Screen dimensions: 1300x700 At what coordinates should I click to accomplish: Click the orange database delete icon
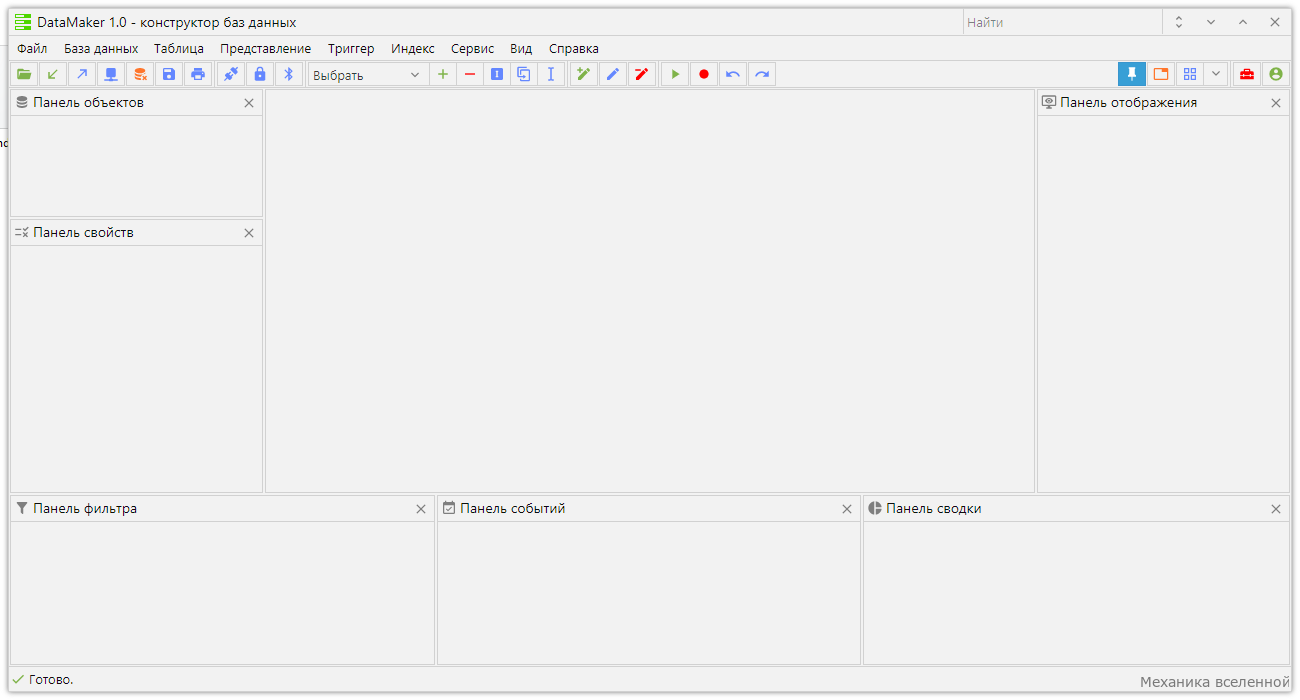pos(140,74)
